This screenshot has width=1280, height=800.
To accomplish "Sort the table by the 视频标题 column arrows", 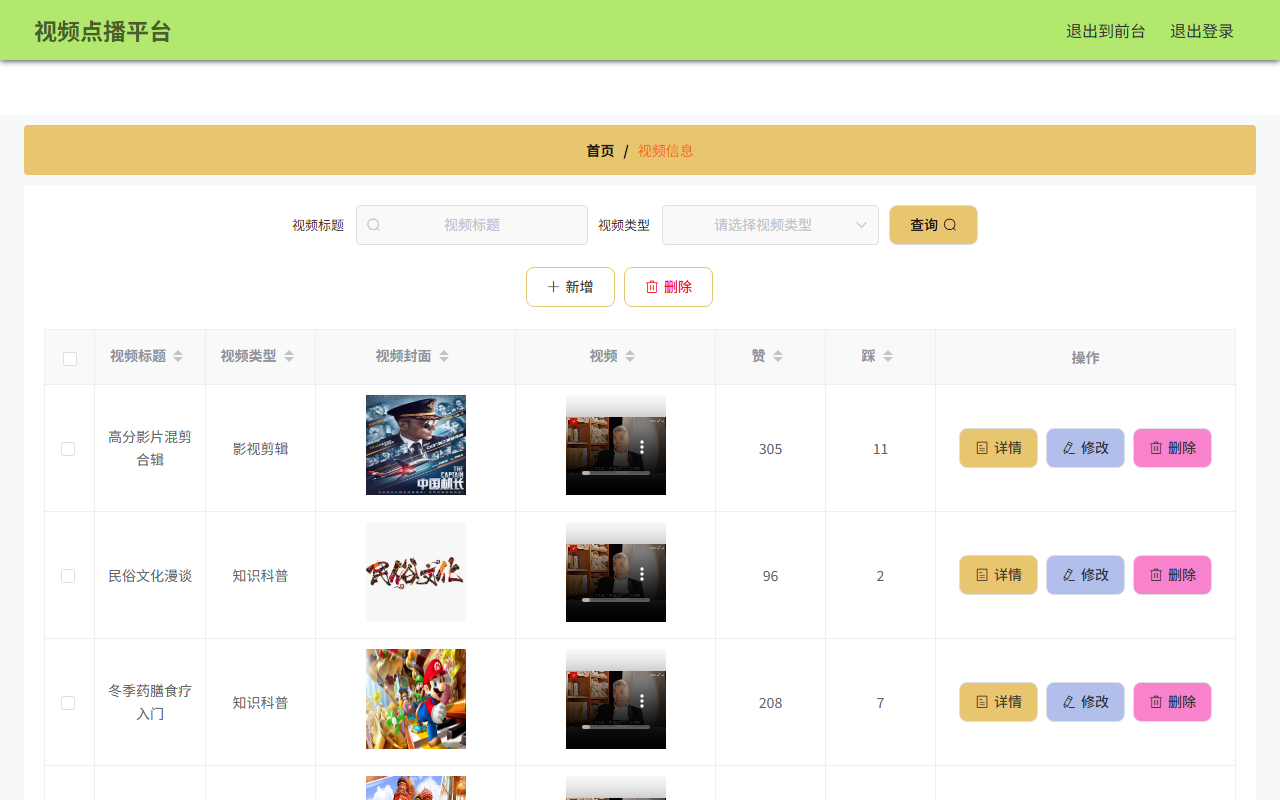I will [178, 357].
